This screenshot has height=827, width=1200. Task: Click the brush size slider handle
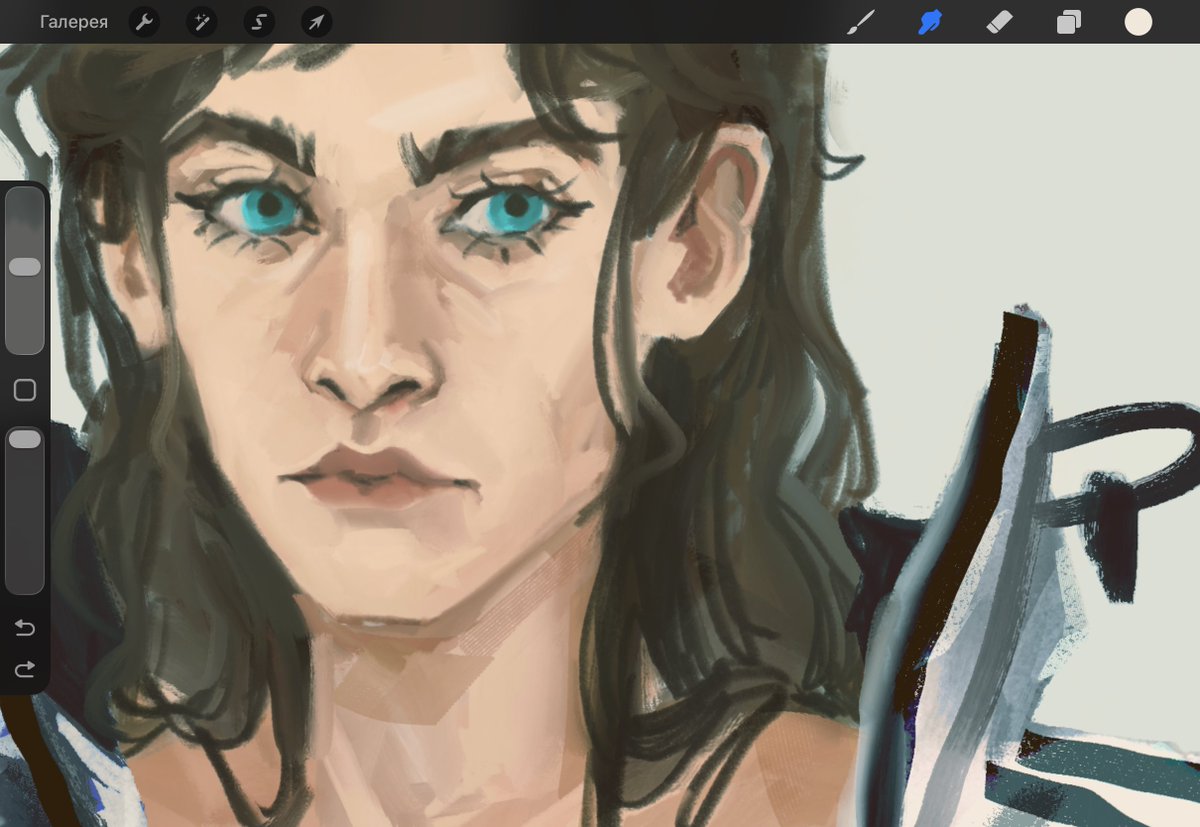(25, 267)
